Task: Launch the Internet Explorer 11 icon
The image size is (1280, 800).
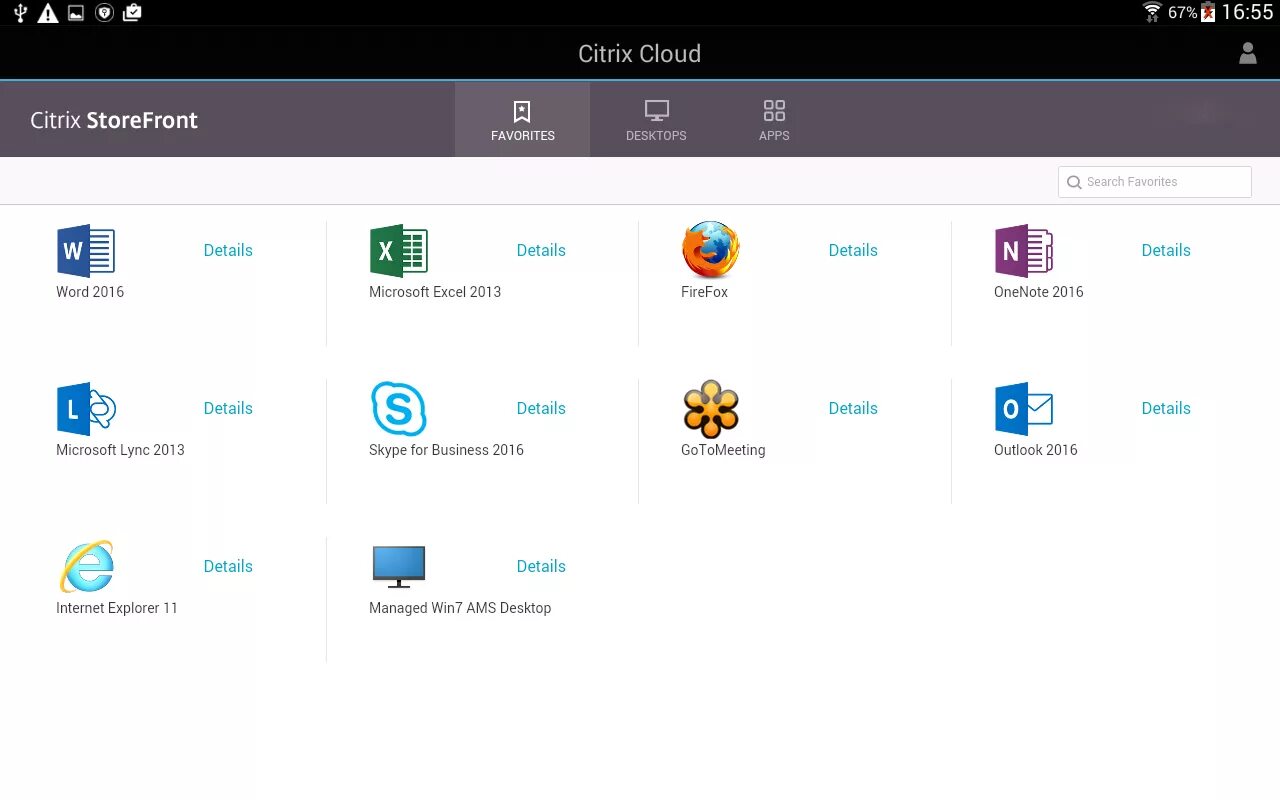Action: pos(86,566)
